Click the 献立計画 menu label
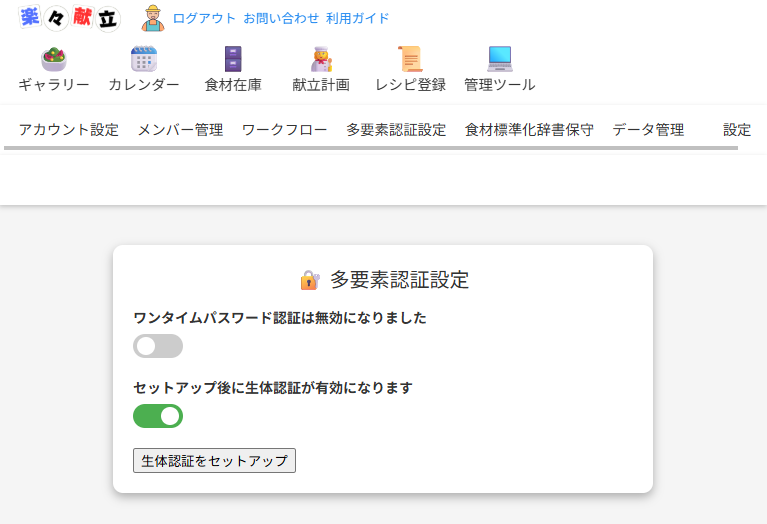This screenshot has width=767, height=524. tap(321, 85)
